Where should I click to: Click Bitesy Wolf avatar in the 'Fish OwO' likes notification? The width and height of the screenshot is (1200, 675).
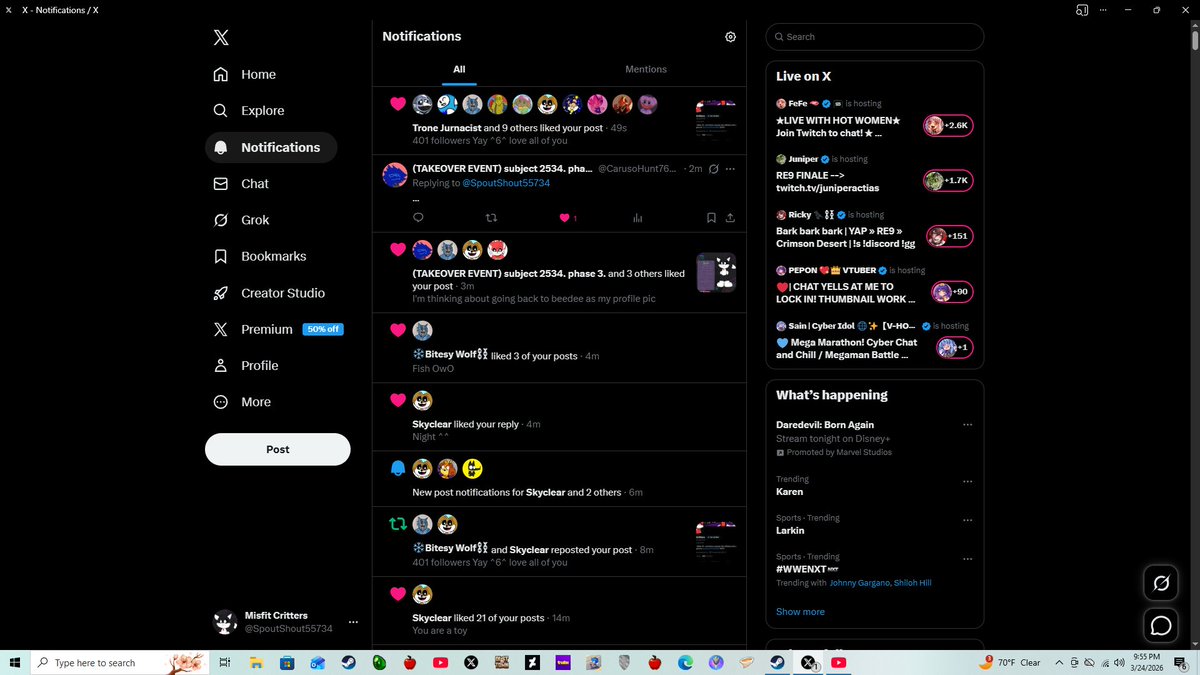(423, 330)
